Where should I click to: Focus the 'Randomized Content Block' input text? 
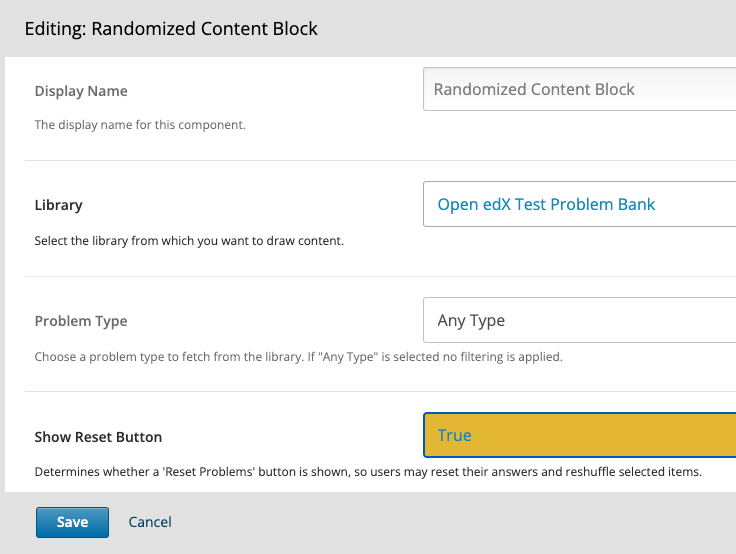[534, 89]
